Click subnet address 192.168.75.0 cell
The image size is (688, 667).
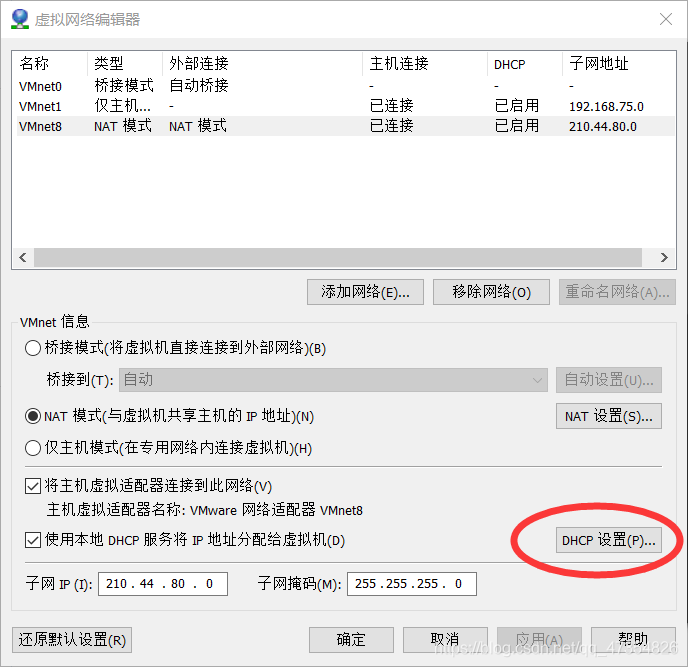pyautogui.click(x=606, y=107)
